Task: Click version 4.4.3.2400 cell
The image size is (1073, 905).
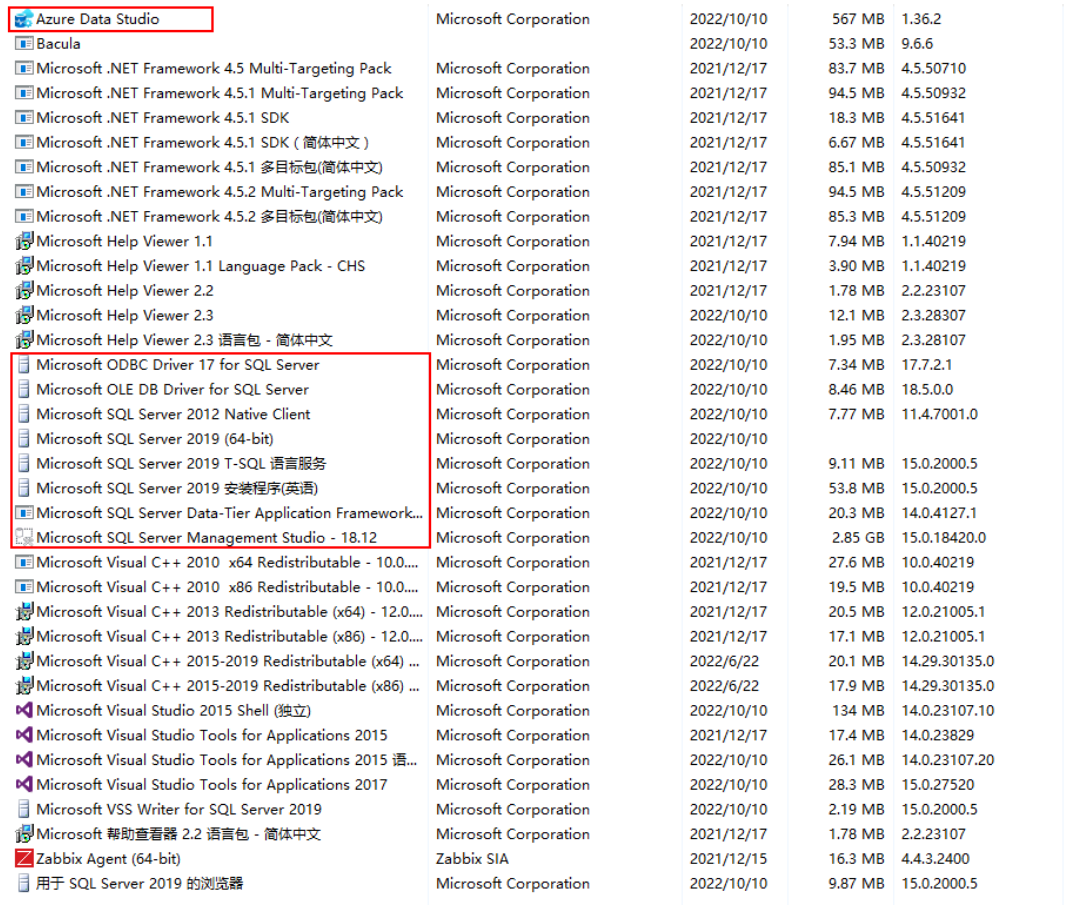Action: [x=935, y=858]
